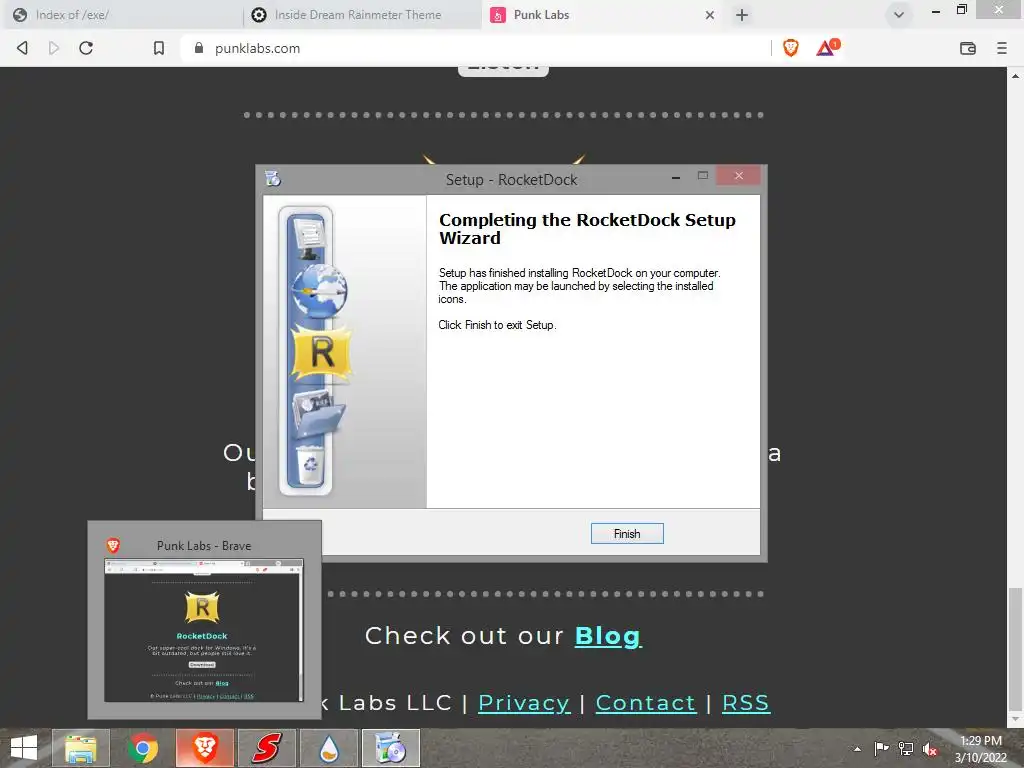The width and height of the screenshot is (1024, 768).
Task: Open the Brave Rewards triangle icon
Action: [x=827, y=48]
